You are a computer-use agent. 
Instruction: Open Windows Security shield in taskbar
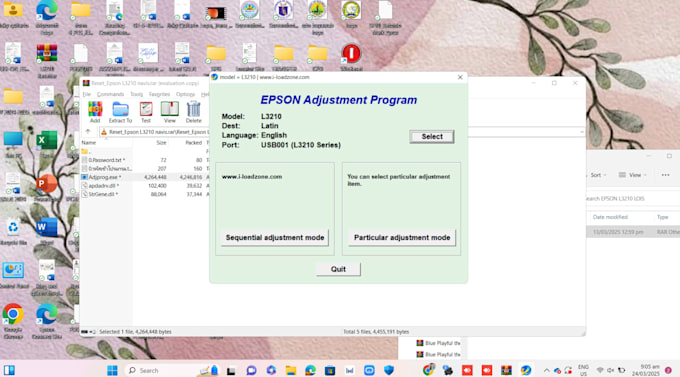pyautogui.click(x=389, y=370)
